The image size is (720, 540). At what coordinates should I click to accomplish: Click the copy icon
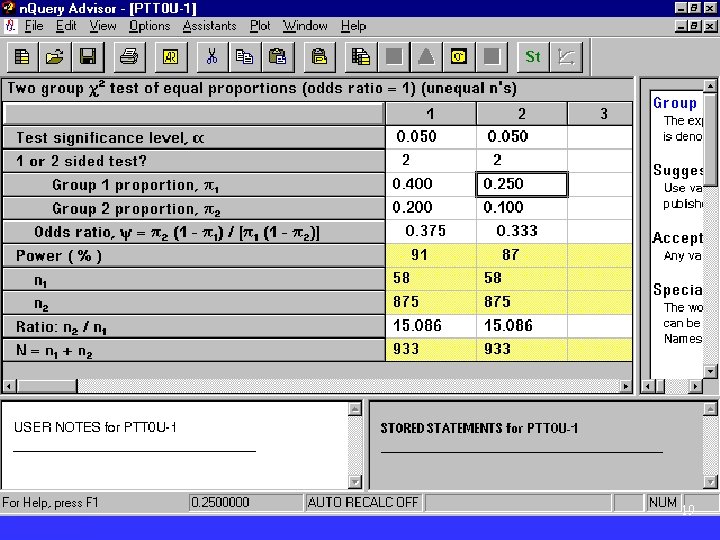pos(244,57)
